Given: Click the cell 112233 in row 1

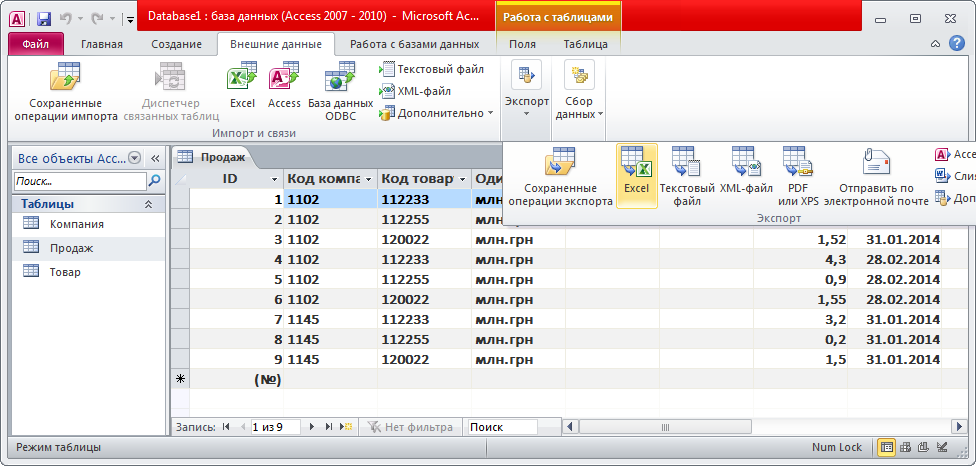Looking at the screenshot, I should pos(424,200).
